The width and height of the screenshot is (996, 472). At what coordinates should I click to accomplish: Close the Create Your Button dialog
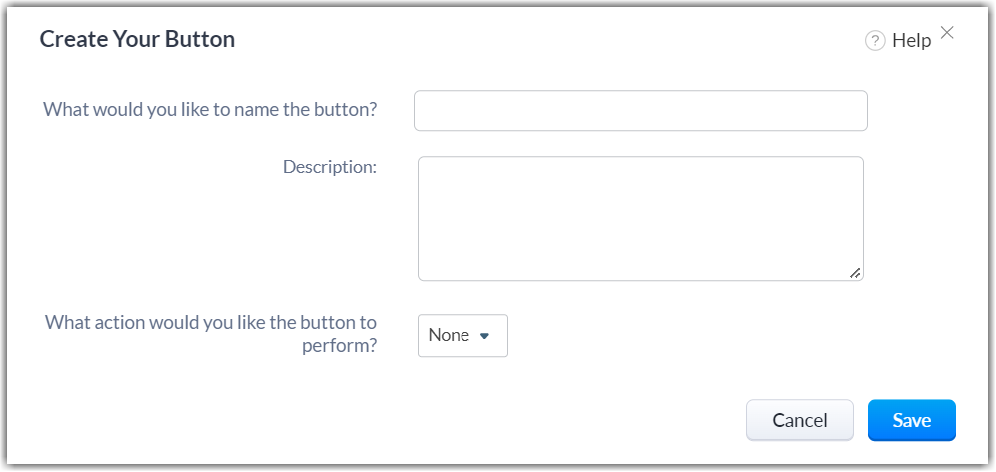947,32
